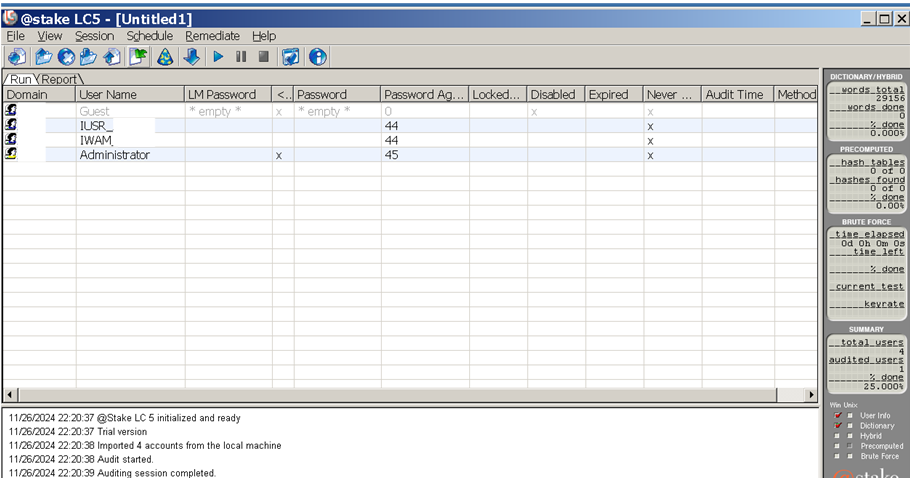Enable the Unix Hybrid checkbox
This screenshot has height=478, width=910.
pos(850,436)
